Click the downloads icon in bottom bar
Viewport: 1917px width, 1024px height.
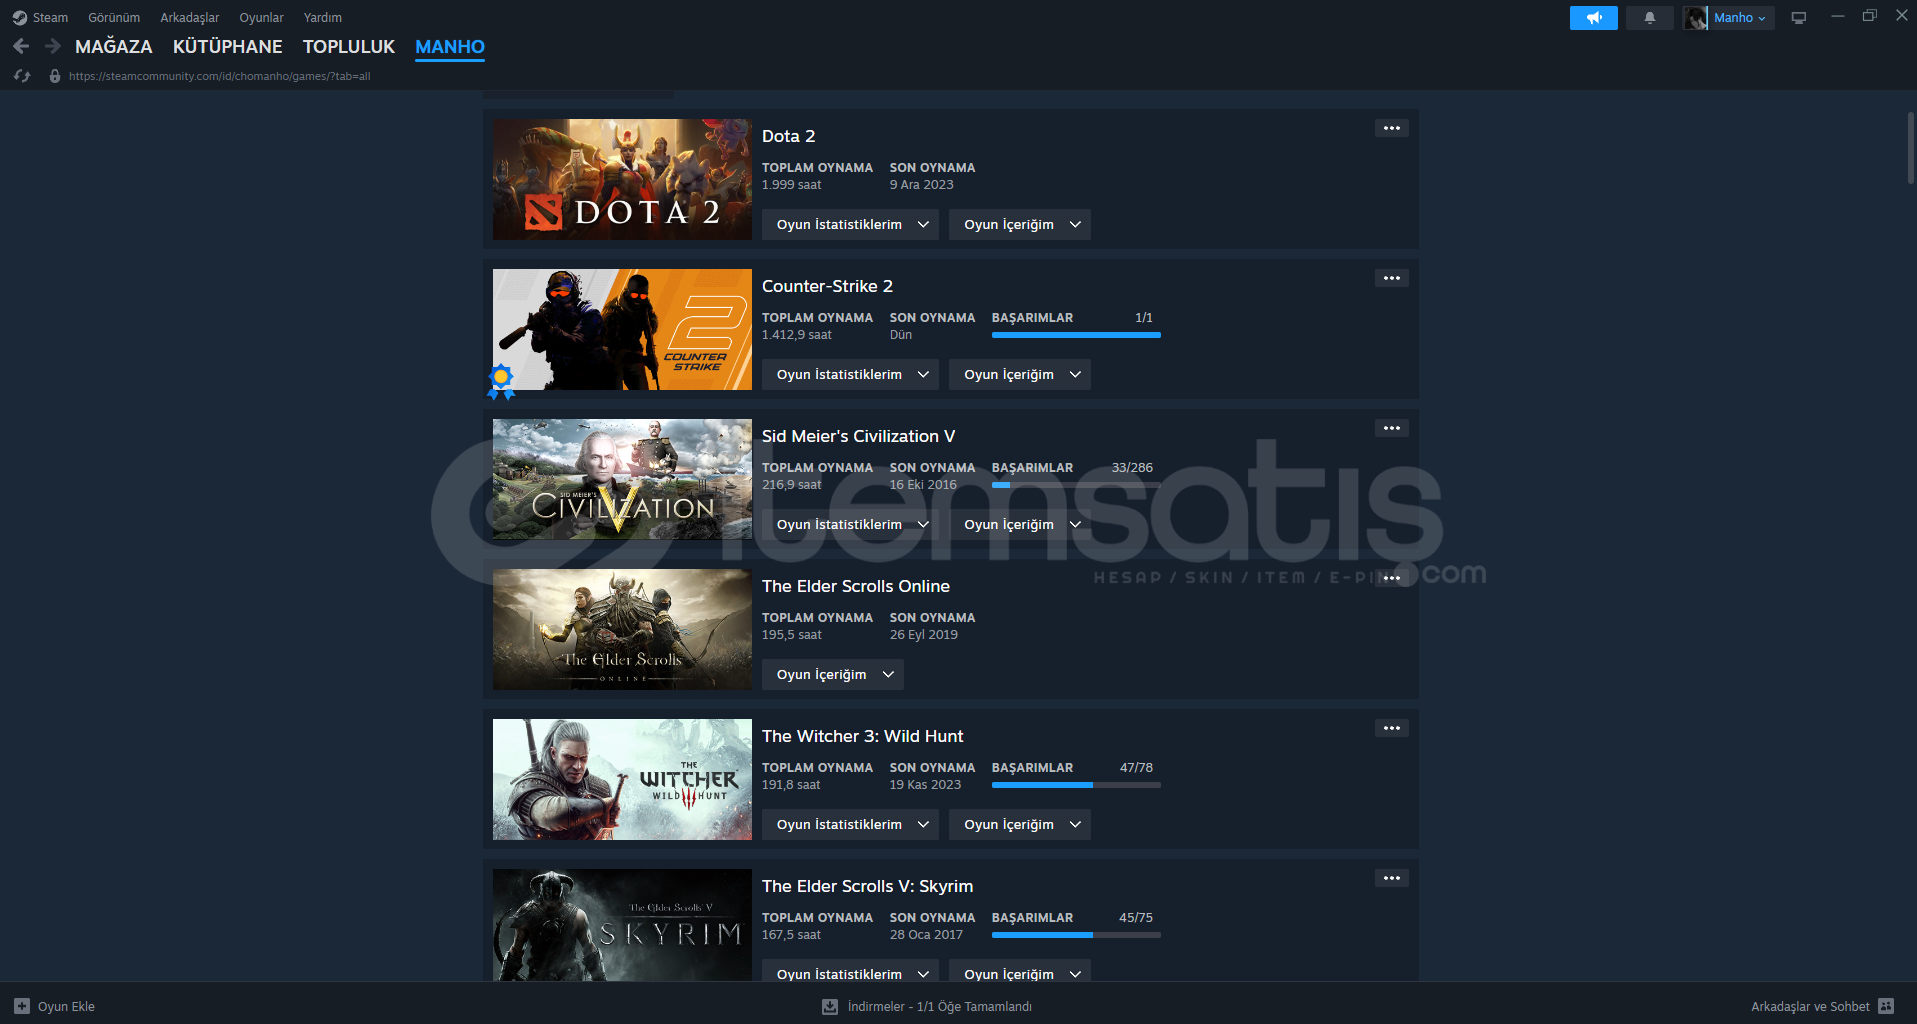click(x=830, y=1006)
